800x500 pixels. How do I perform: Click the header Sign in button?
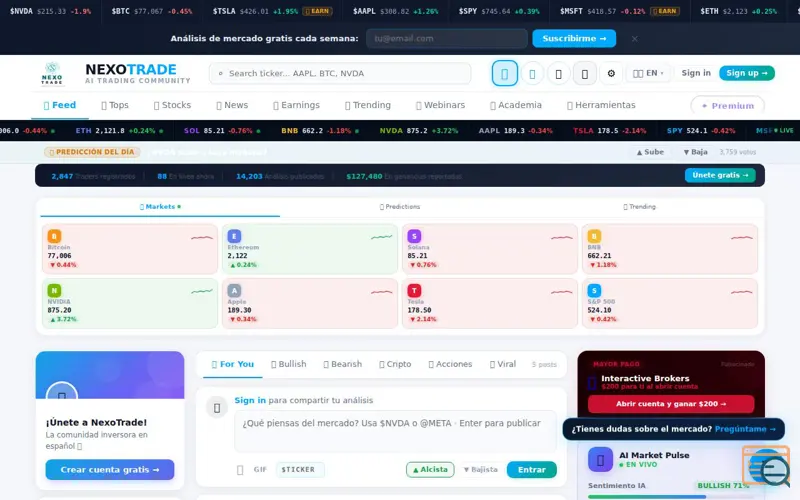(696, 73)
